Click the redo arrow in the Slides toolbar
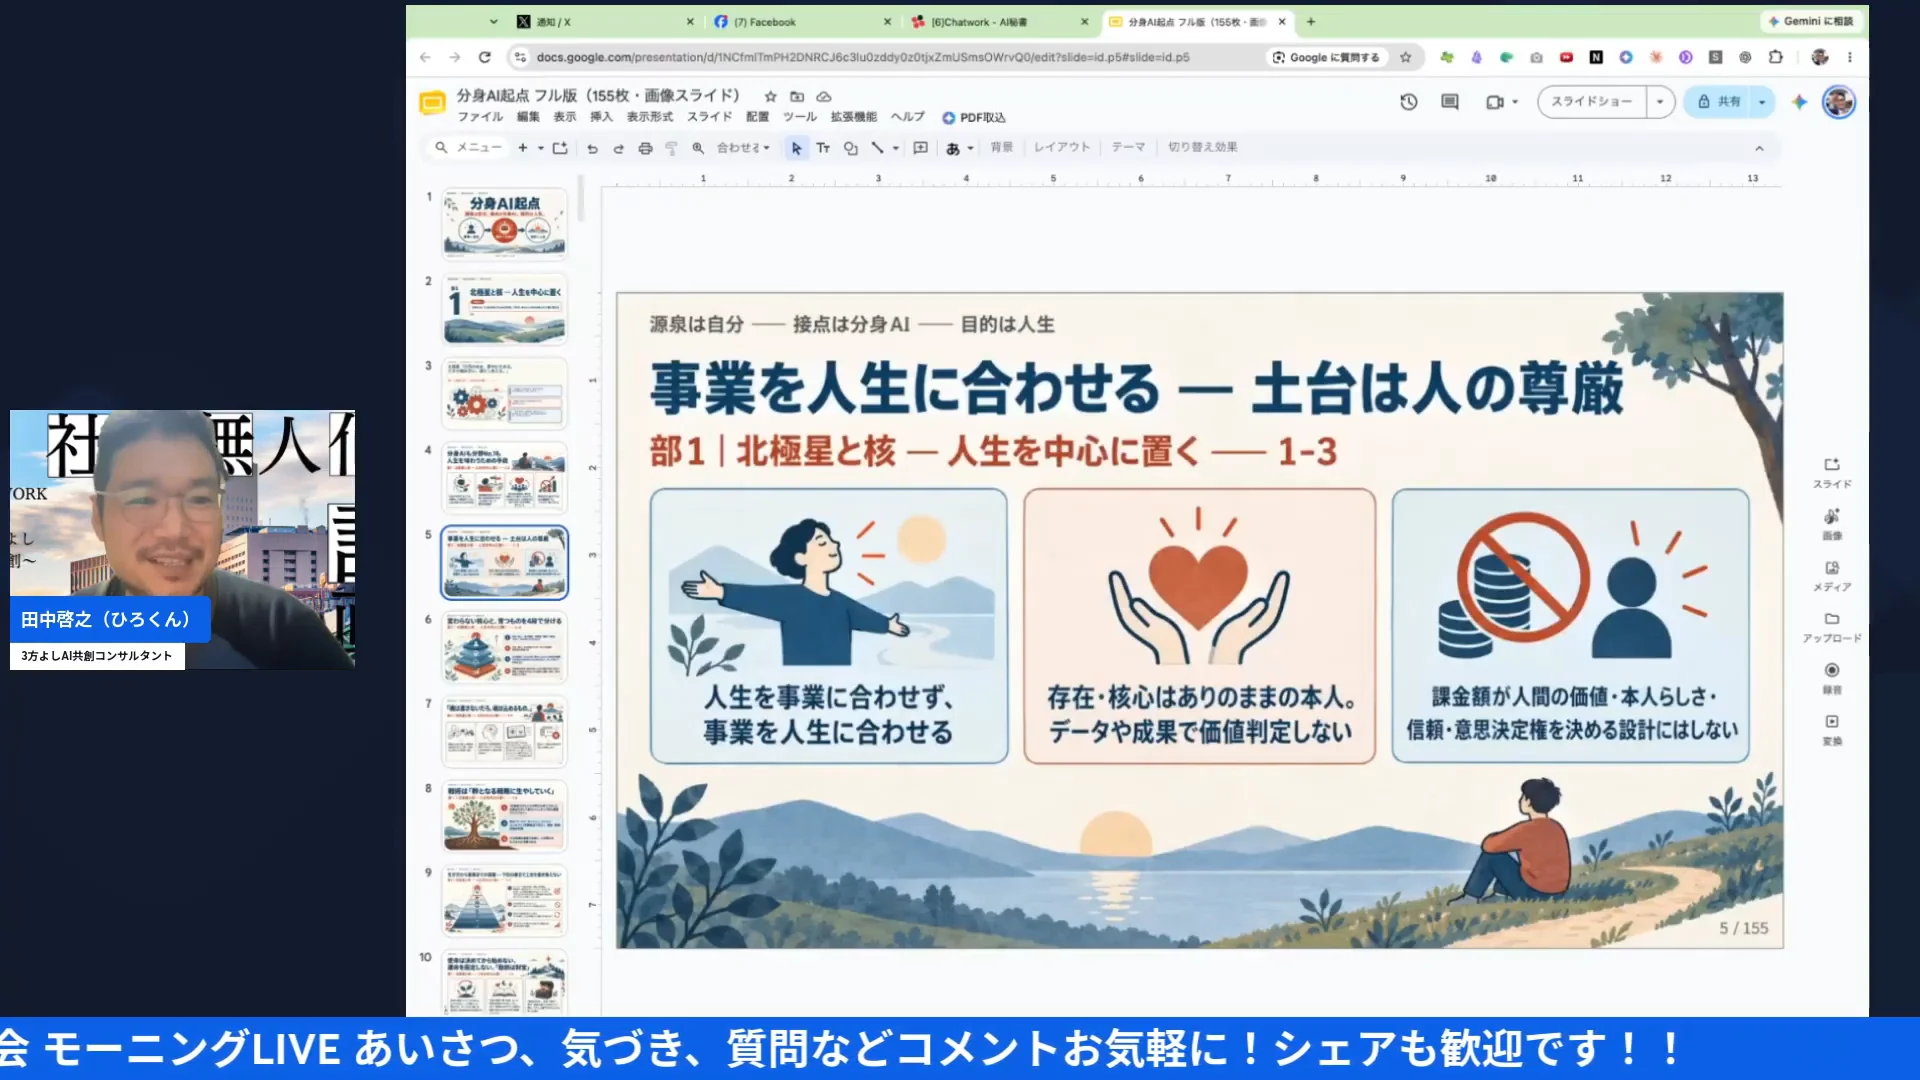This screenshot has width=1920, height=1080. (618, 148)
